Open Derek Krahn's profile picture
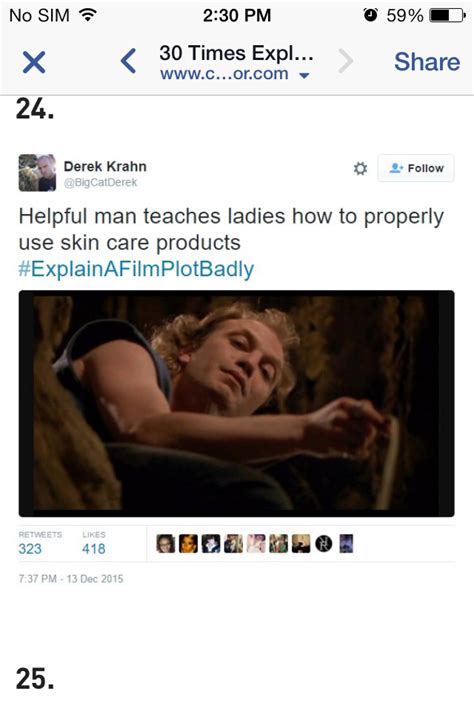474x711 pixels. 37,172
